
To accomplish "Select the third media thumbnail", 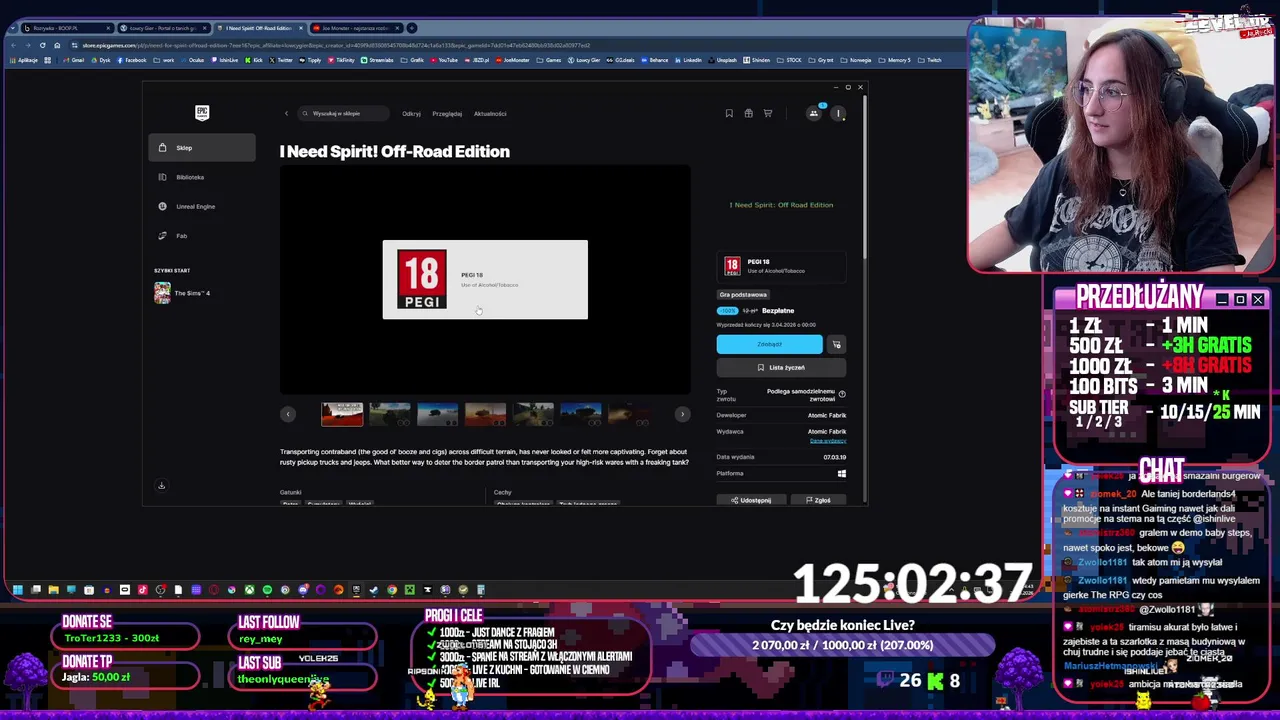I will tap(438, 414).
